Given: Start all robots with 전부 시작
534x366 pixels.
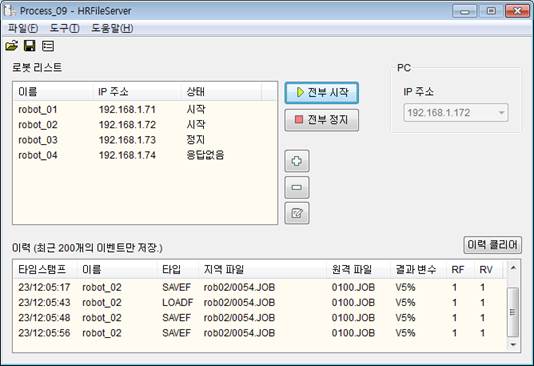Looking at the screenshot, I should [321, 93].
